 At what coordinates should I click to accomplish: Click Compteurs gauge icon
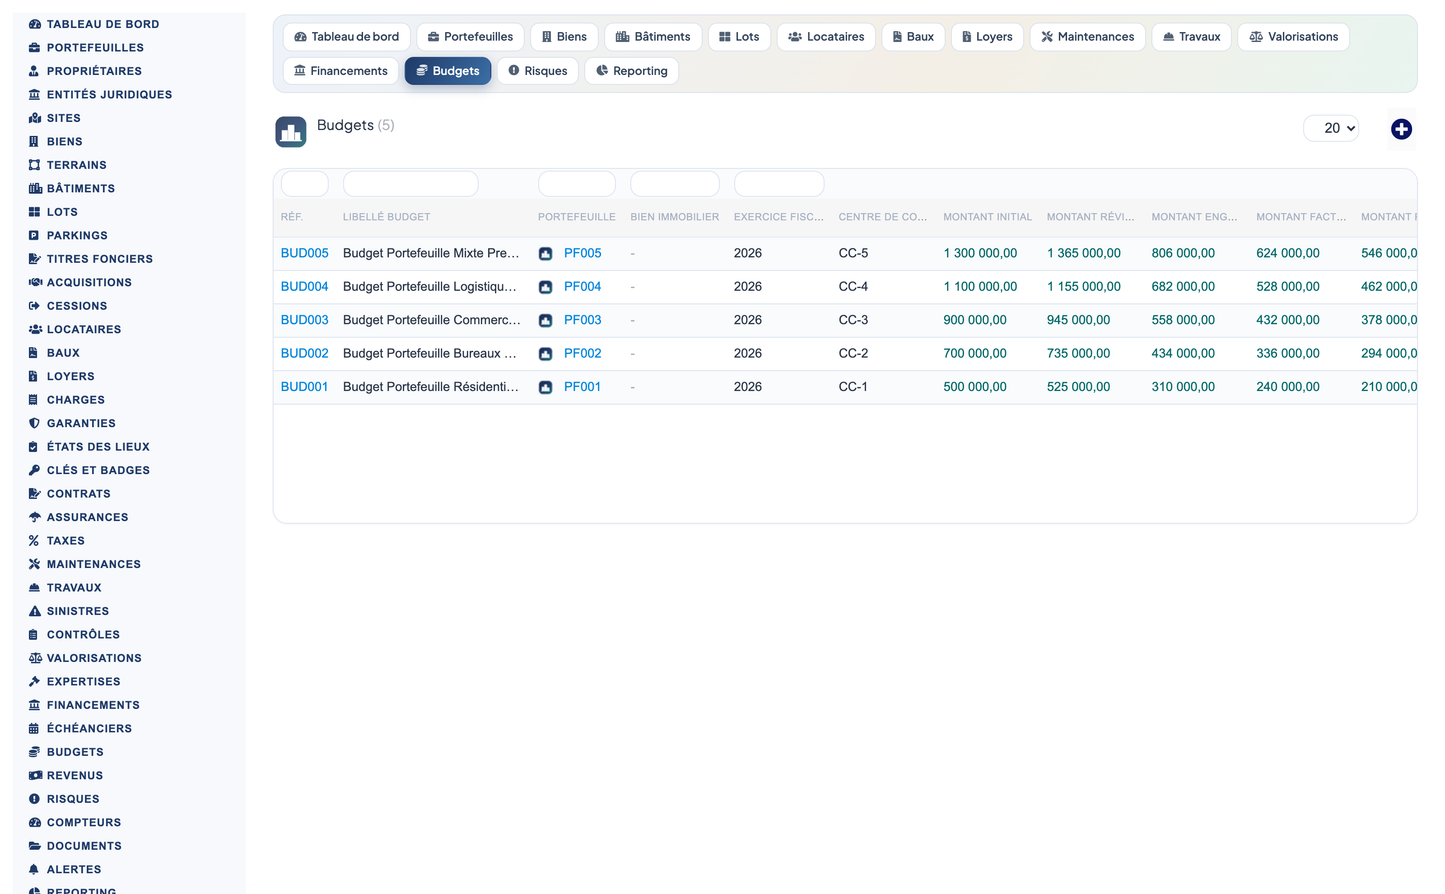click(34, 823)
